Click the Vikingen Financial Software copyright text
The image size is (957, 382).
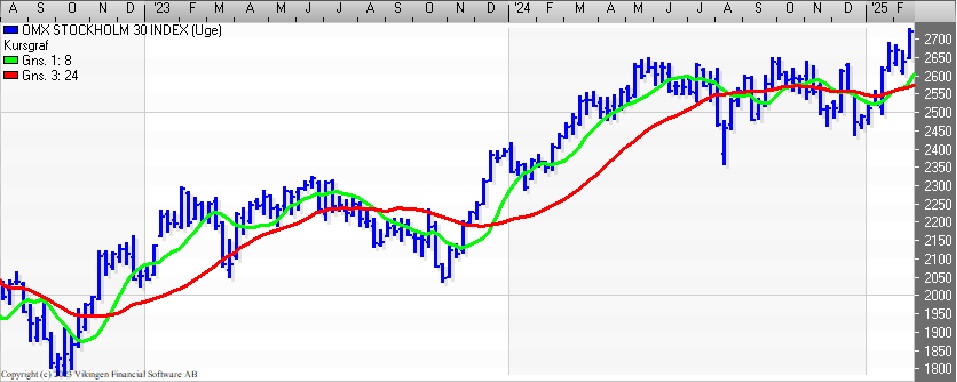(x=99, y=374)
